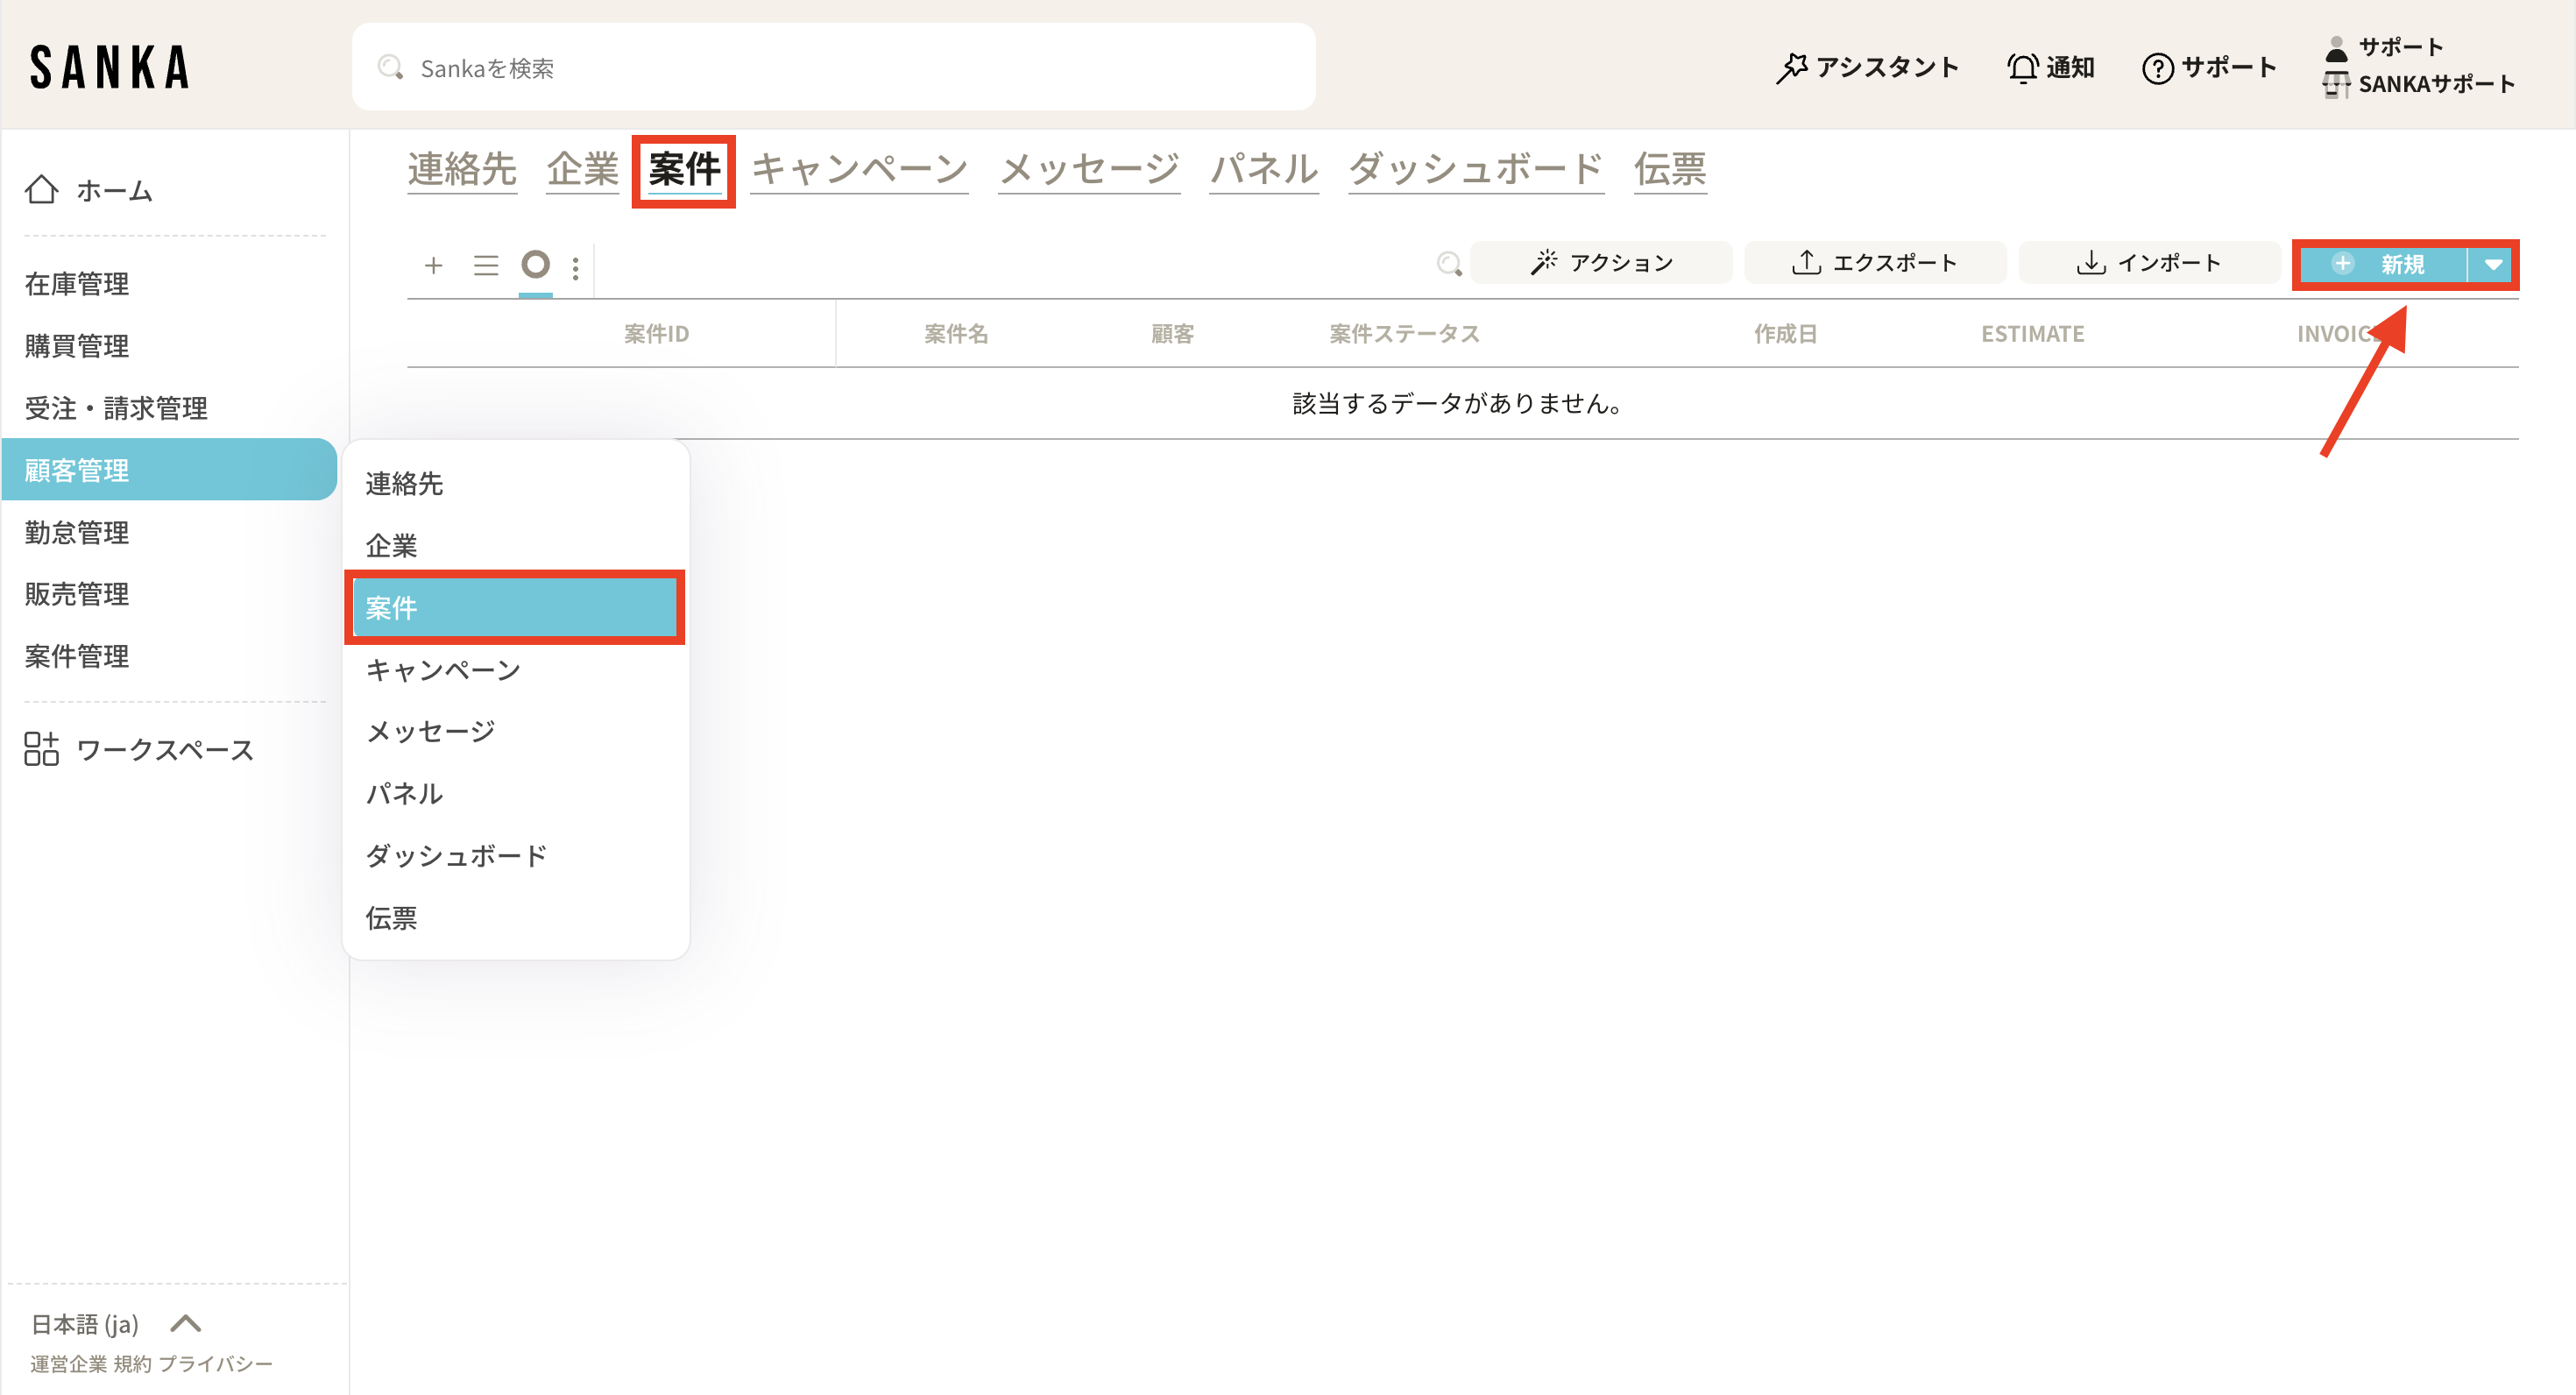The image size is (2576, 1395).
Task: Click the Support question mark icon
Action: coord(2158,68)
